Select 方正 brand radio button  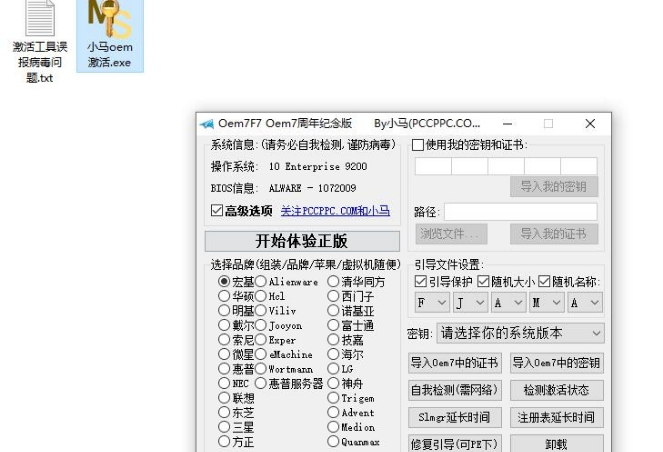tap(224, 441)
